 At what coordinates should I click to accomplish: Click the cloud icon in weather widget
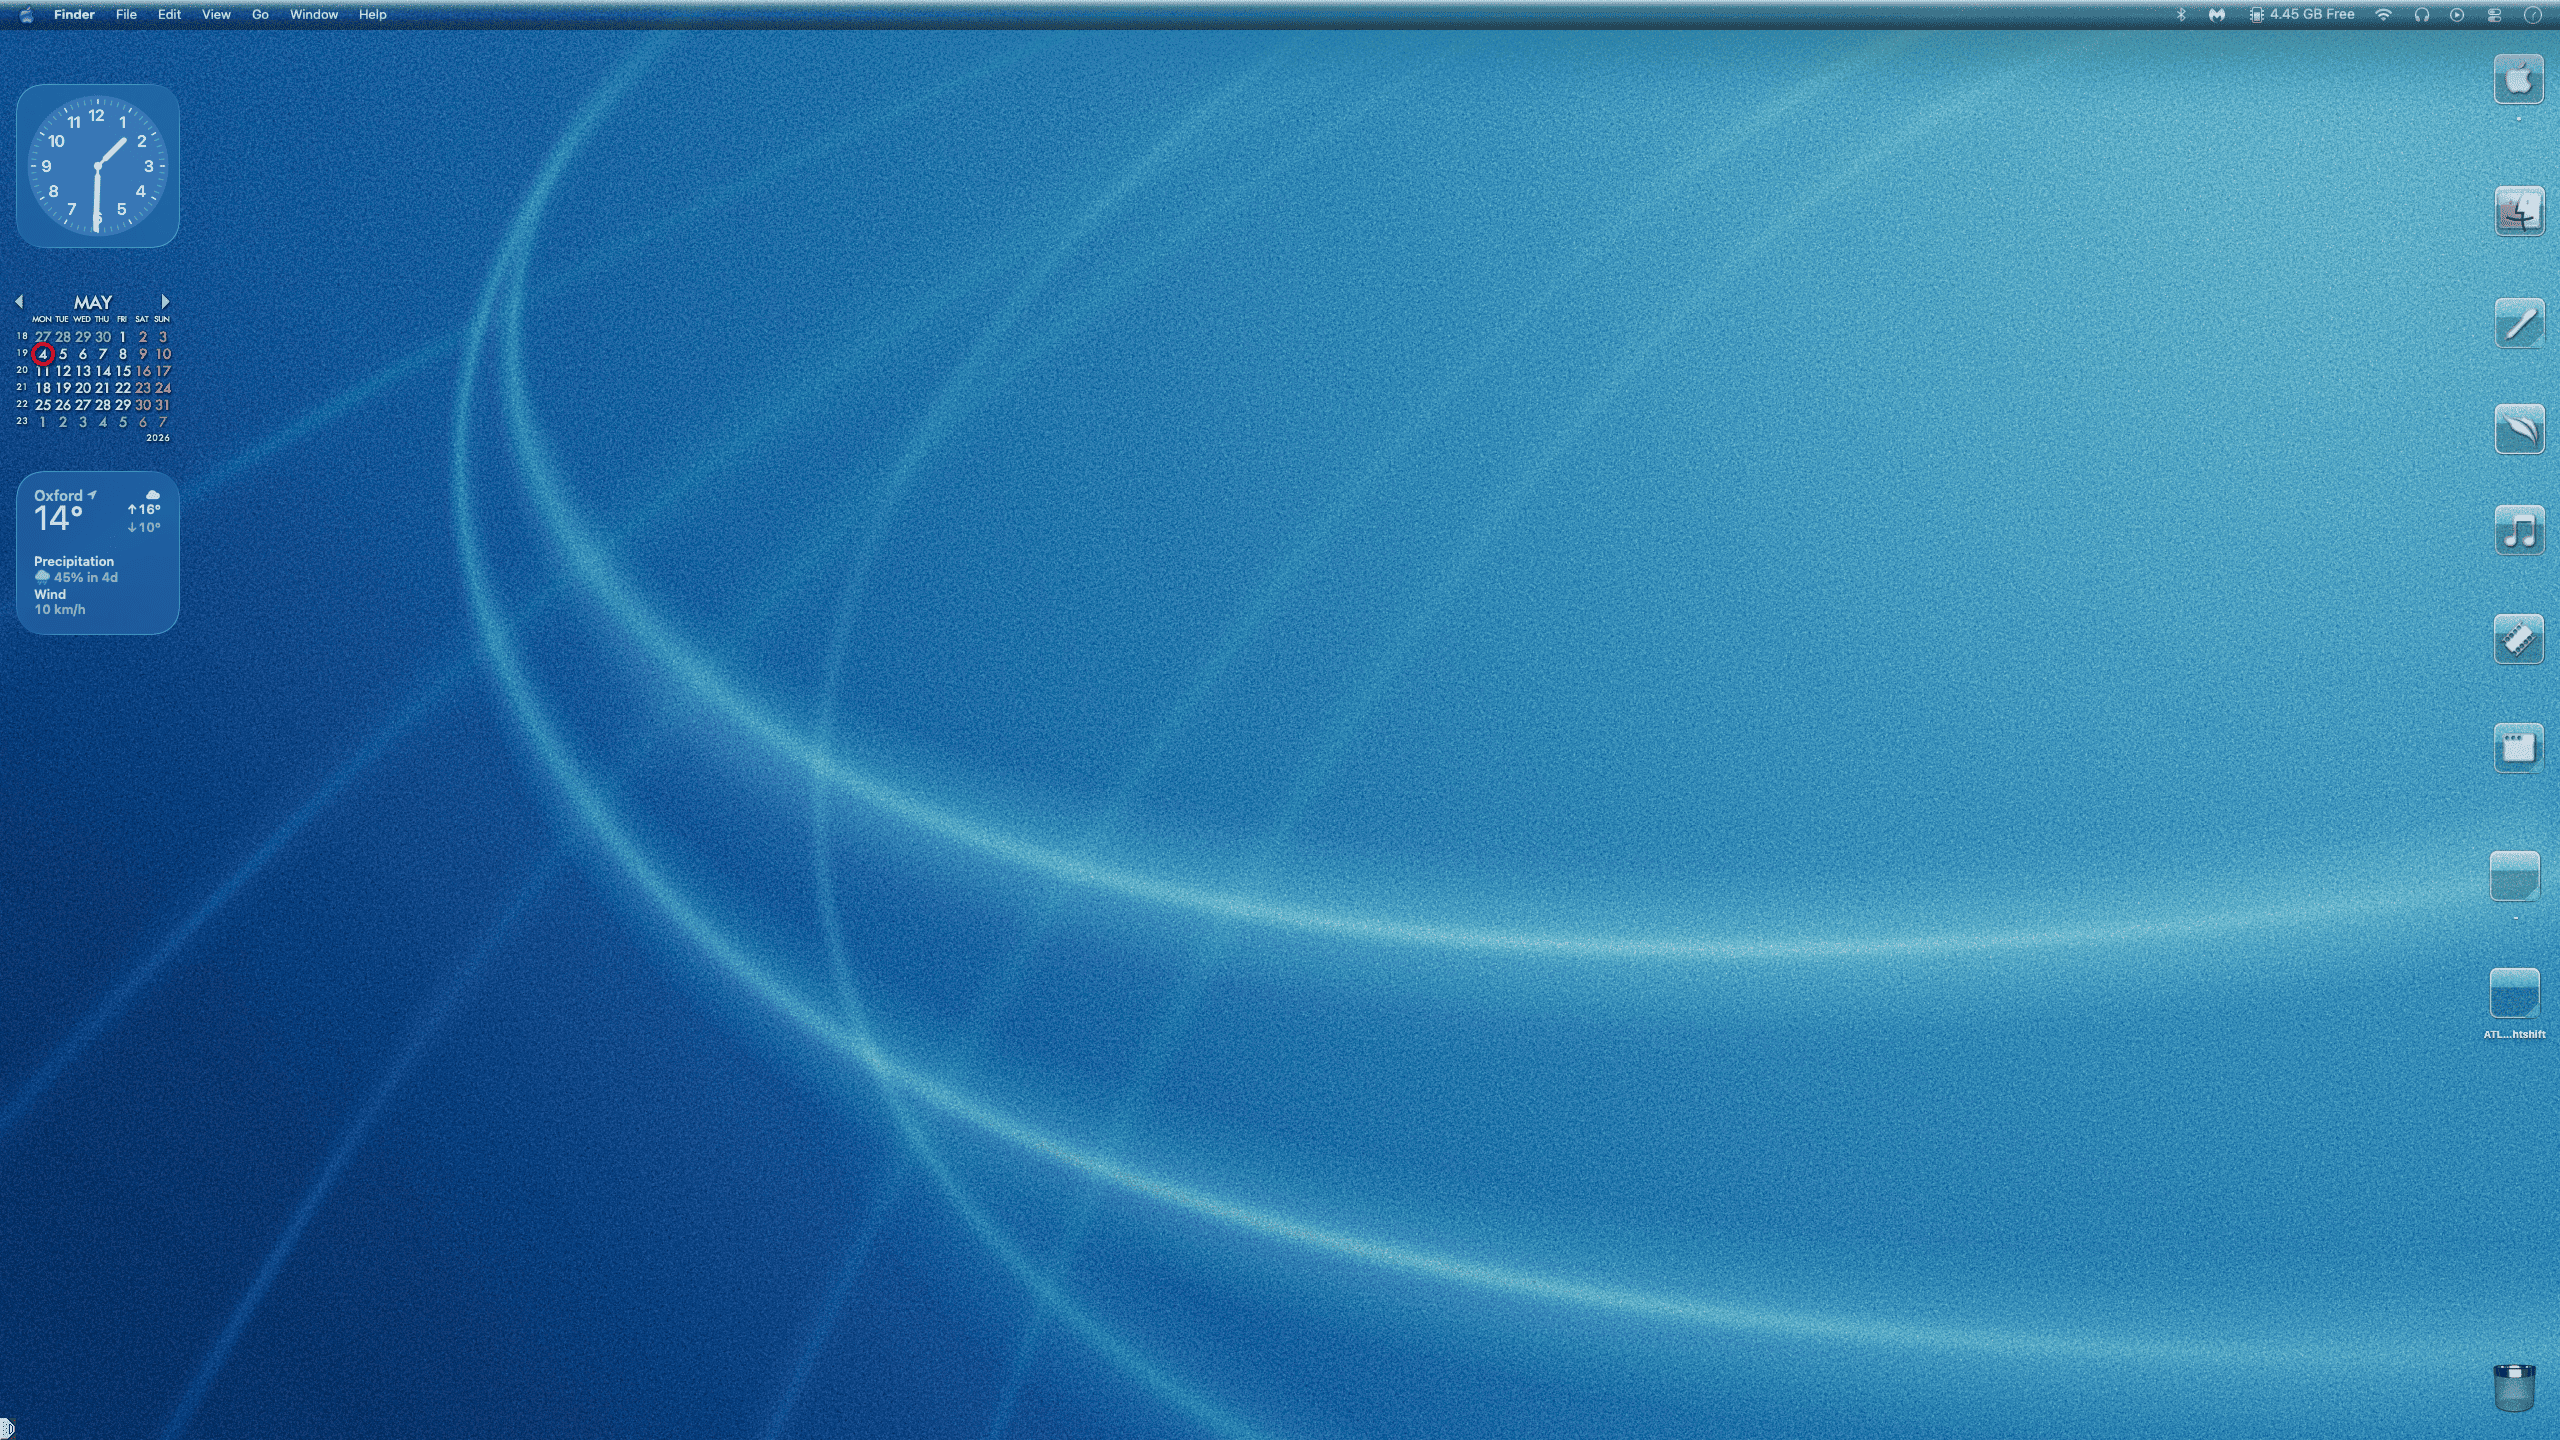click(153, 495)
